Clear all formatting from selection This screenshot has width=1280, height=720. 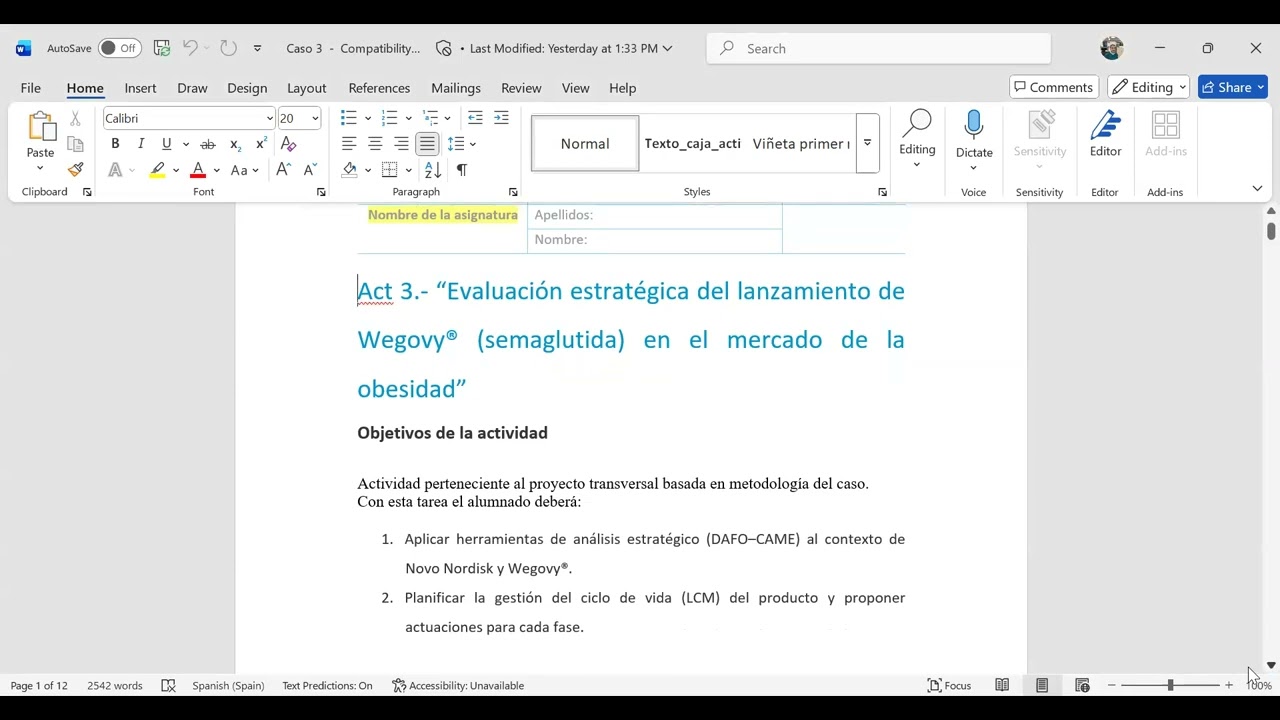(289, 144)
